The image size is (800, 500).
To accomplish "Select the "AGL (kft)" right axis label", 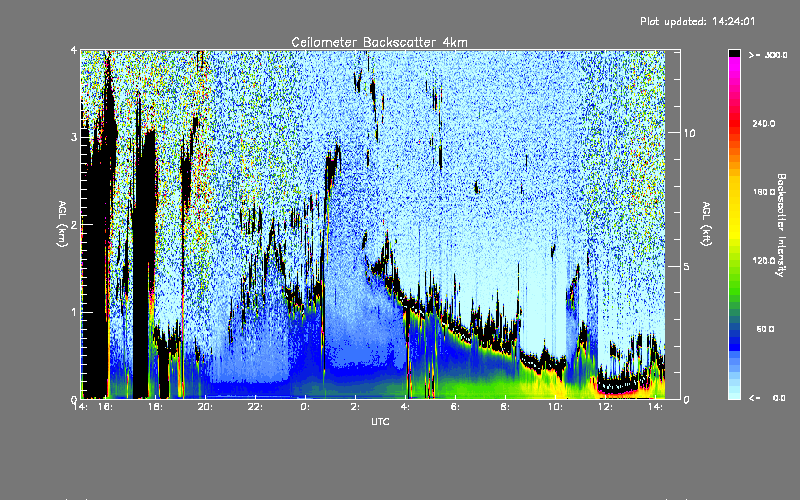I will (x=707, y=224).
